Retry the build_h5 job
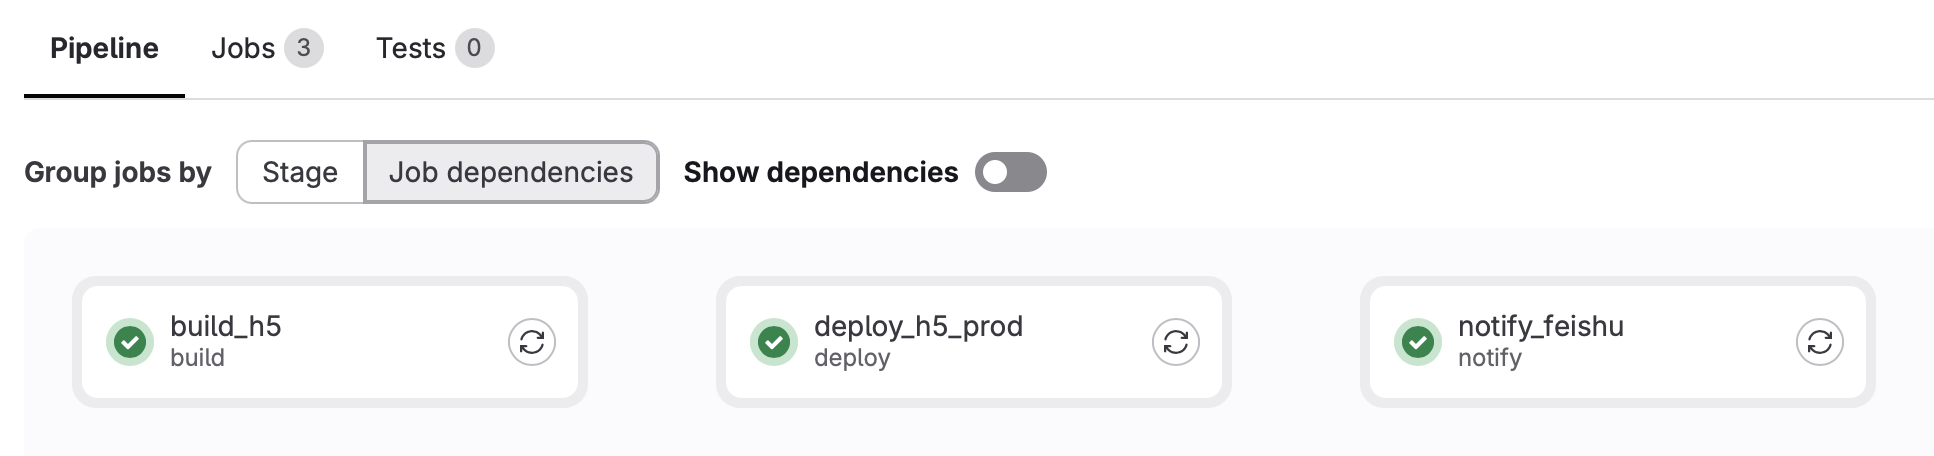1934x456 pixels. (532, 342)
